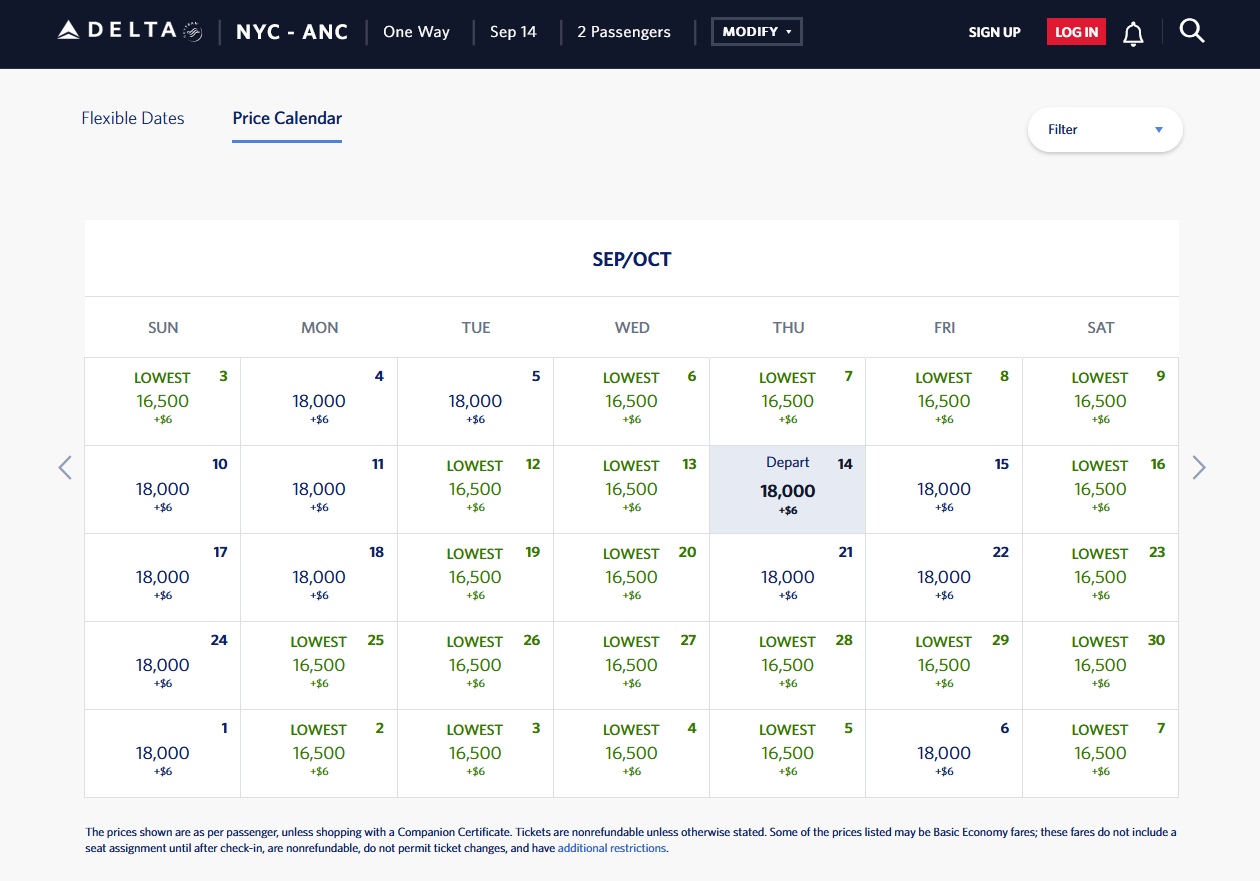Click the selected Depart 14 cell

point(788,490)
